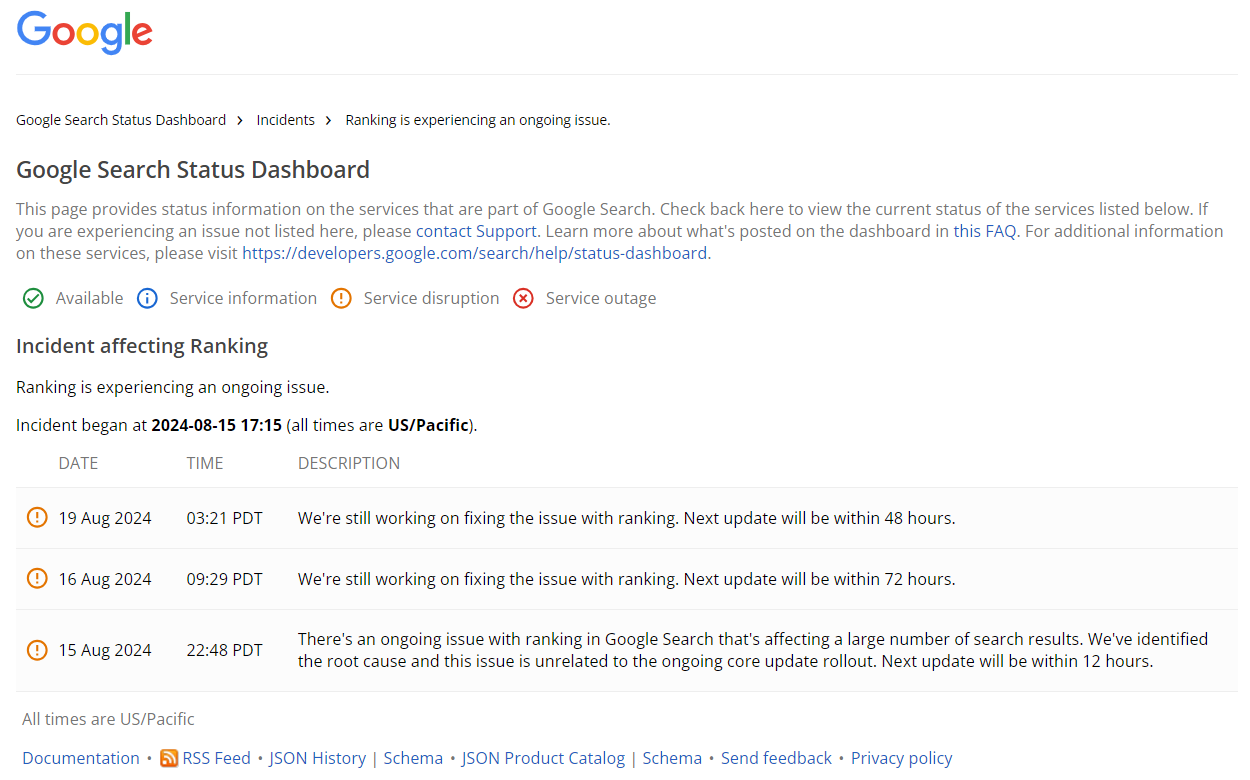Image resolution: width=1250 pixels, height=780 pixels.
Task: Open the Schema link after JSON History
Action: tap(413, 758)
